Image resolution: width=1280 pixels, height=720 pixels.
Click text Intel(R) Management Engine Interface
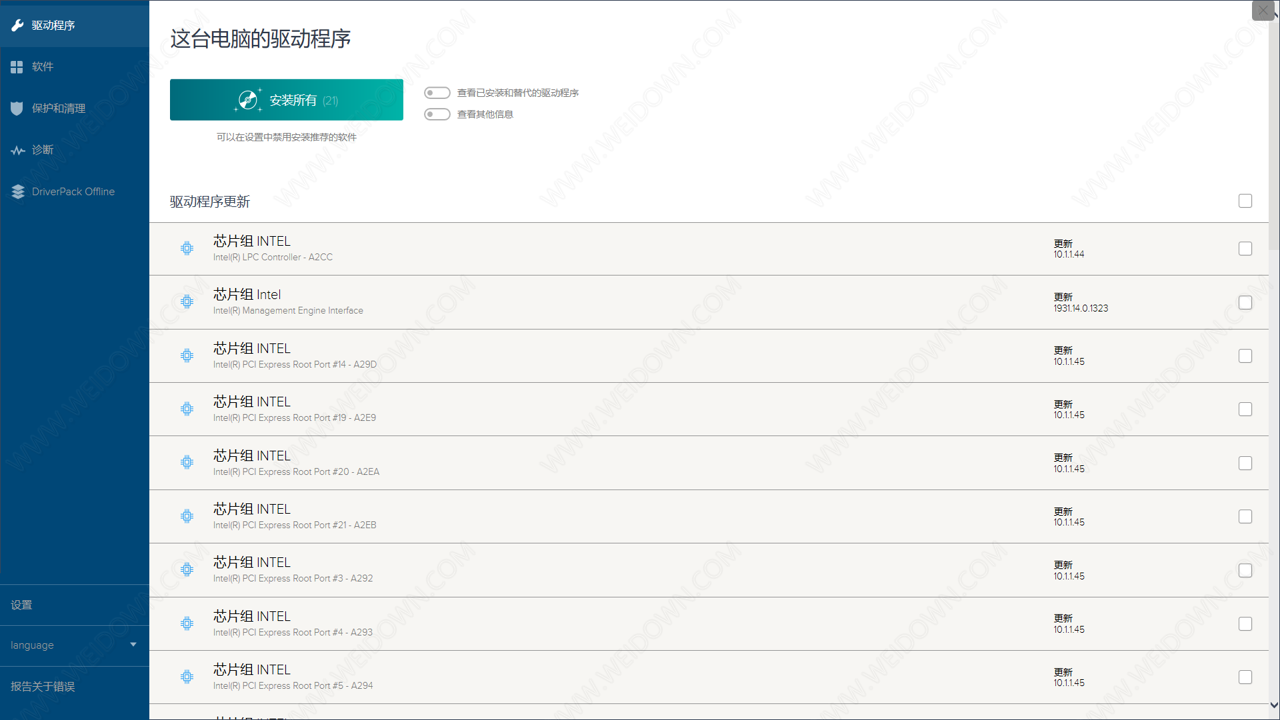[x=288, y=311]
